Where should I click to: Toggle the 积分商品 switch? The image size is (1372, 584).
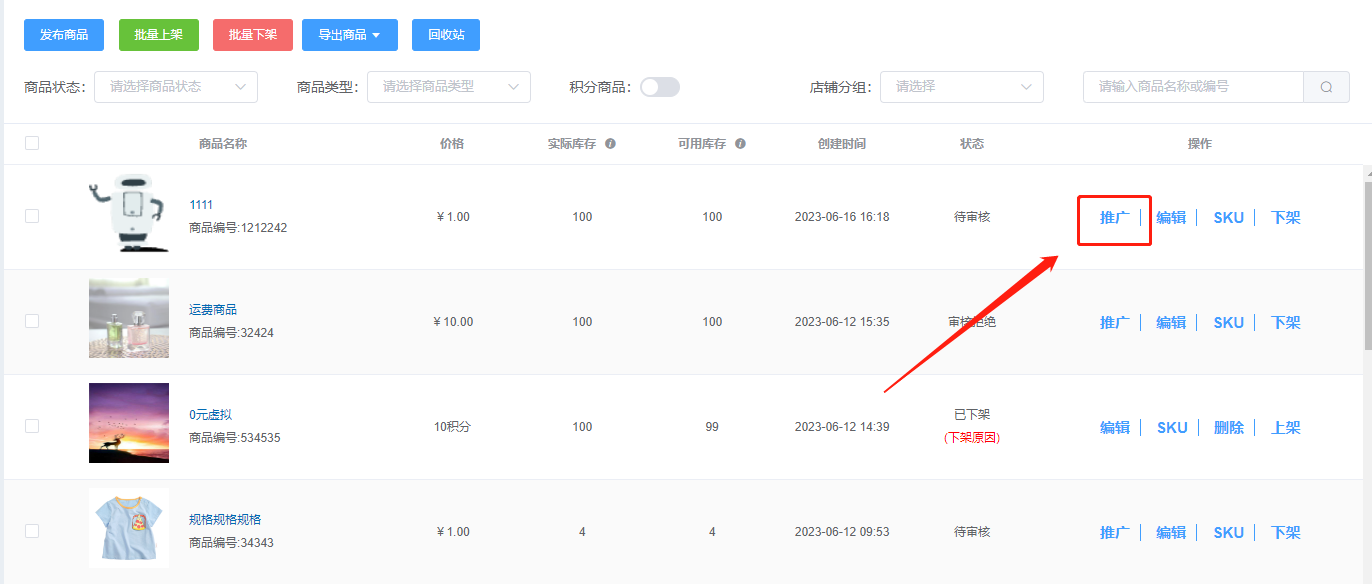[660, 87]
